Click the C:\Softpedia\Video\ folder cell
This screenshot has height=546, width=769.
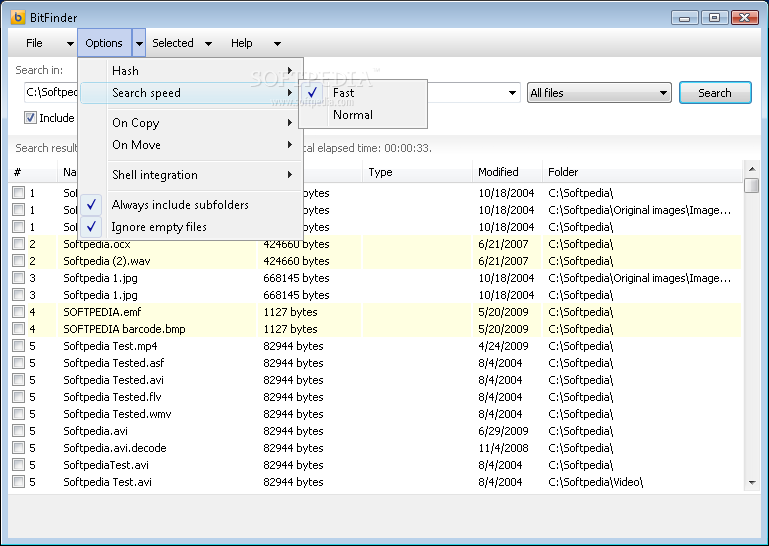click(595, 482)
